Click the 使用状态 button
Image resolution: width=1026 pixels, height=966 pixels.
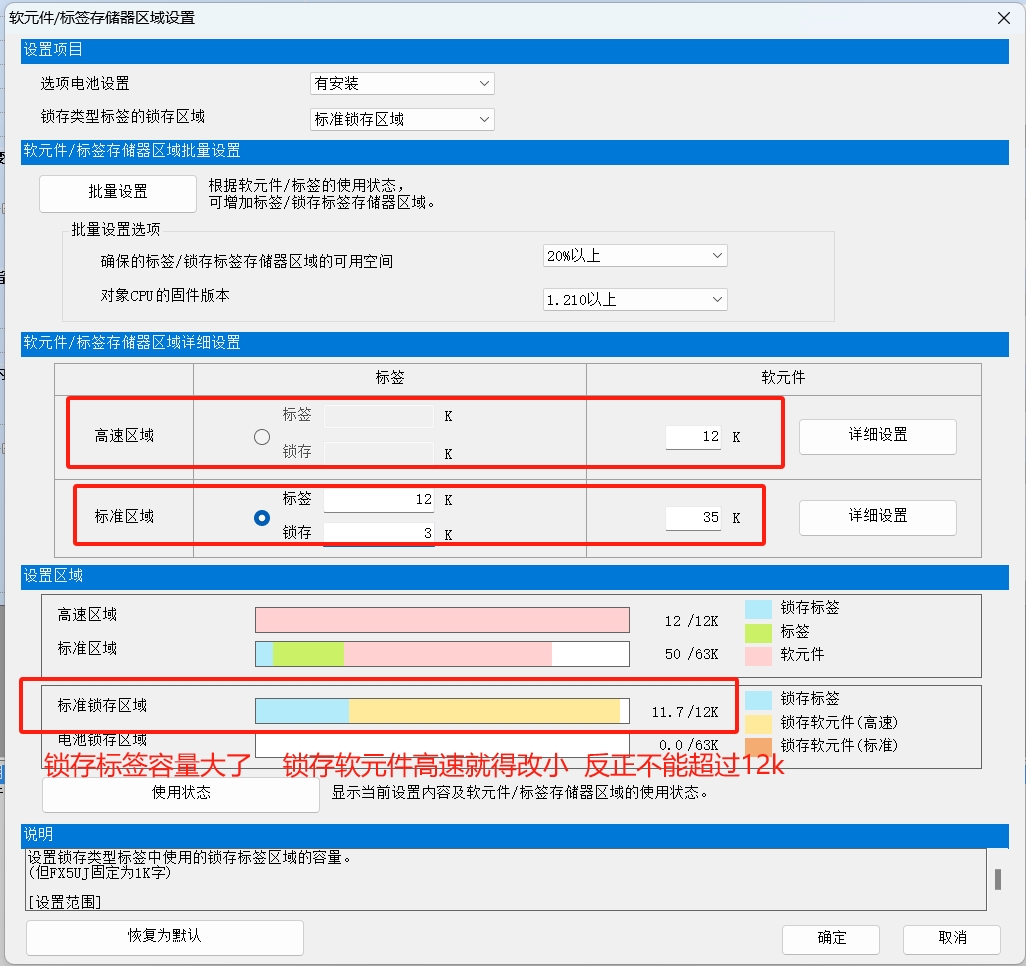pyautogui.click(x=180, y=793)
